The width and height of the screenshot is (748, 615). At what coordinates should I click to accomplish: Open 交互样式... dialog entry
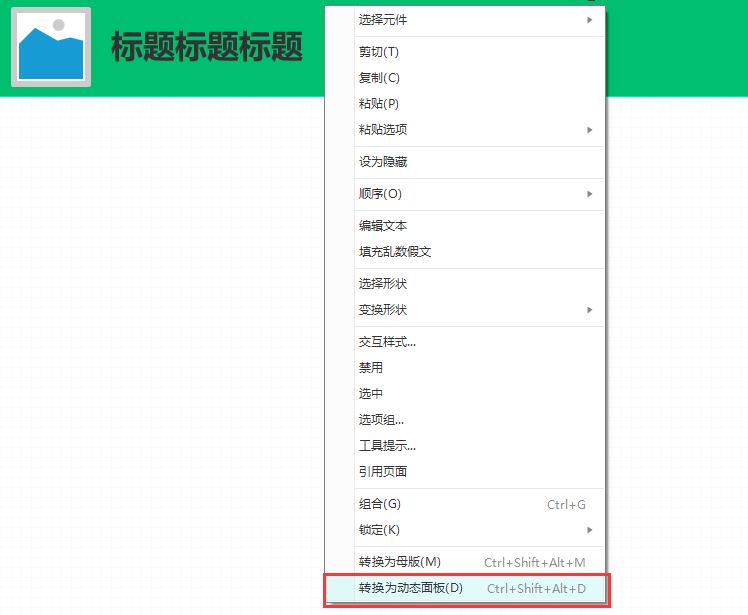pyautogui.click(x=387, y=342)
